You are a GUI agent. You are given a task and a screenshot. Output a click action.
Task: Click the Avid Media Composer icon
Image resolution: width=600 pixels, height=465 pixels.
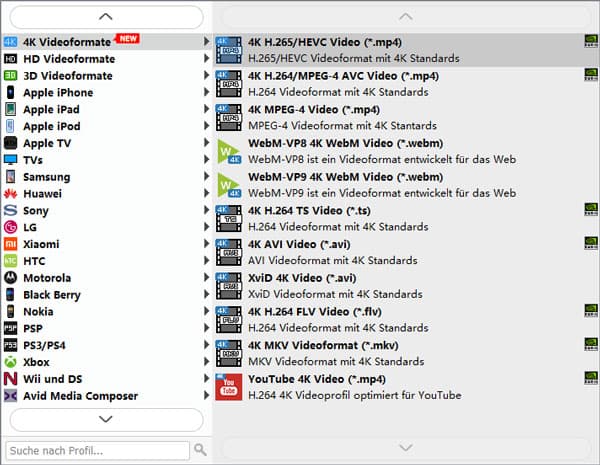(11, 396)
